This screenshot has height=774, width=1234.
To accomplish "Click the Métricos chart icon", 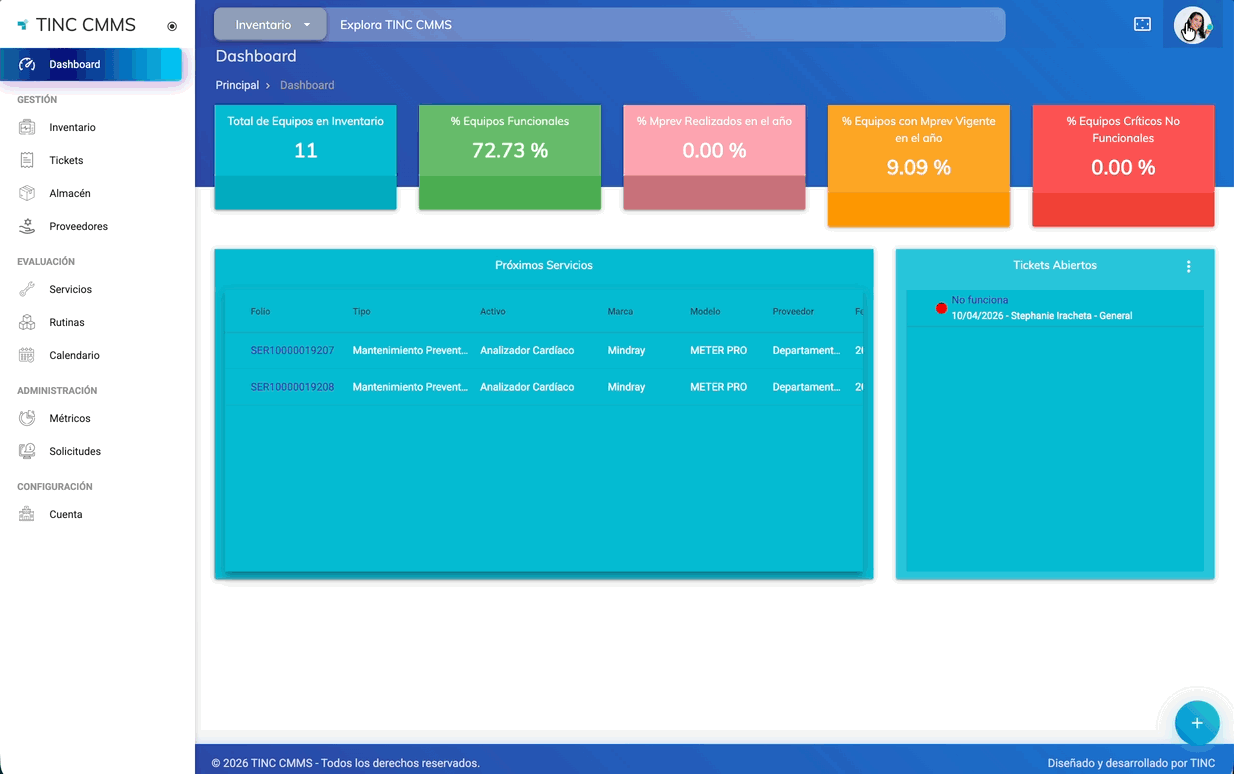I will [27, 419].
